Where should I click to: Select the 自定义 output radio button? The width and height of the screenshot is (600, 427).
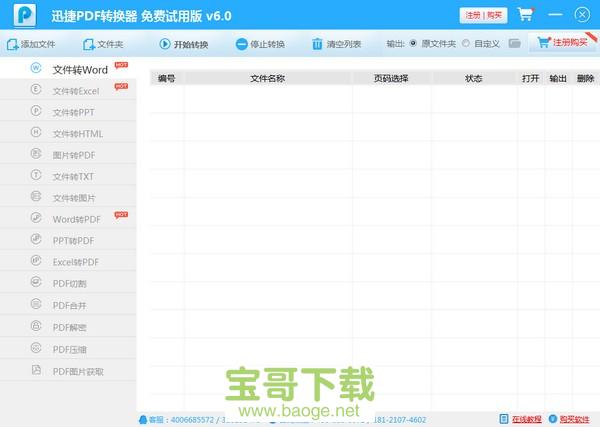point(466,43)
